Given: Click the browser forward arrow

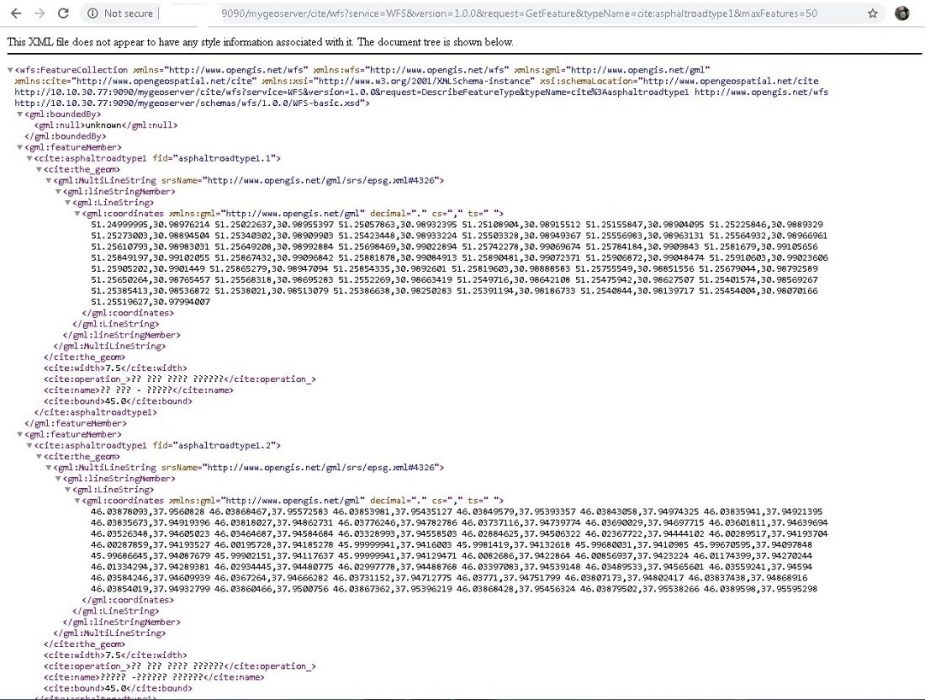Looking at the screenshot, I should click(39, 14).
